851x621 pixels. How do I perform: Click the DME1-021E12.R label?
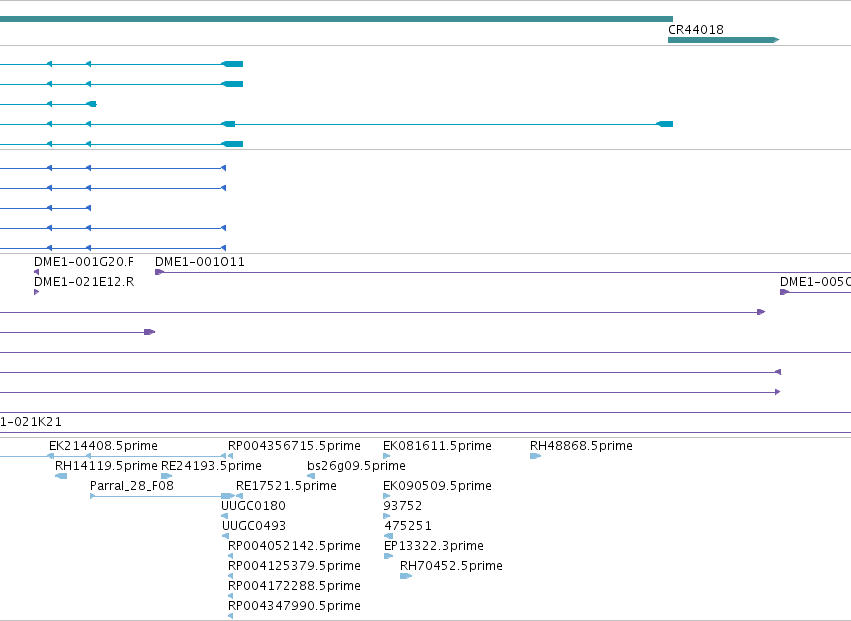point(84,282)
